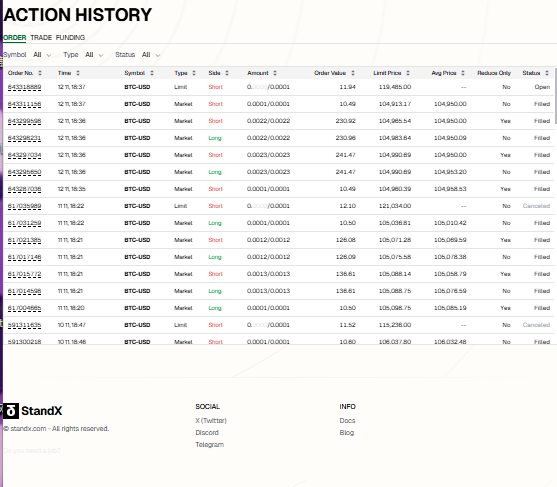This screenshot has width=557, height=487.
Task: Sort by Avg Price column arrows
Action: pos(463,73)
